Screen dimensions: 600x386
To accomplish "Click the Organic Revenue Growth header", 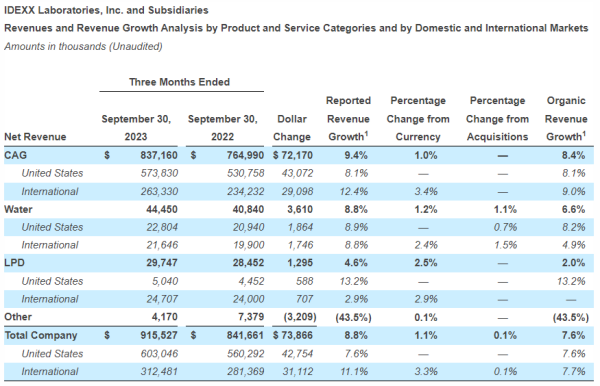I will click(x=566, y=119).
